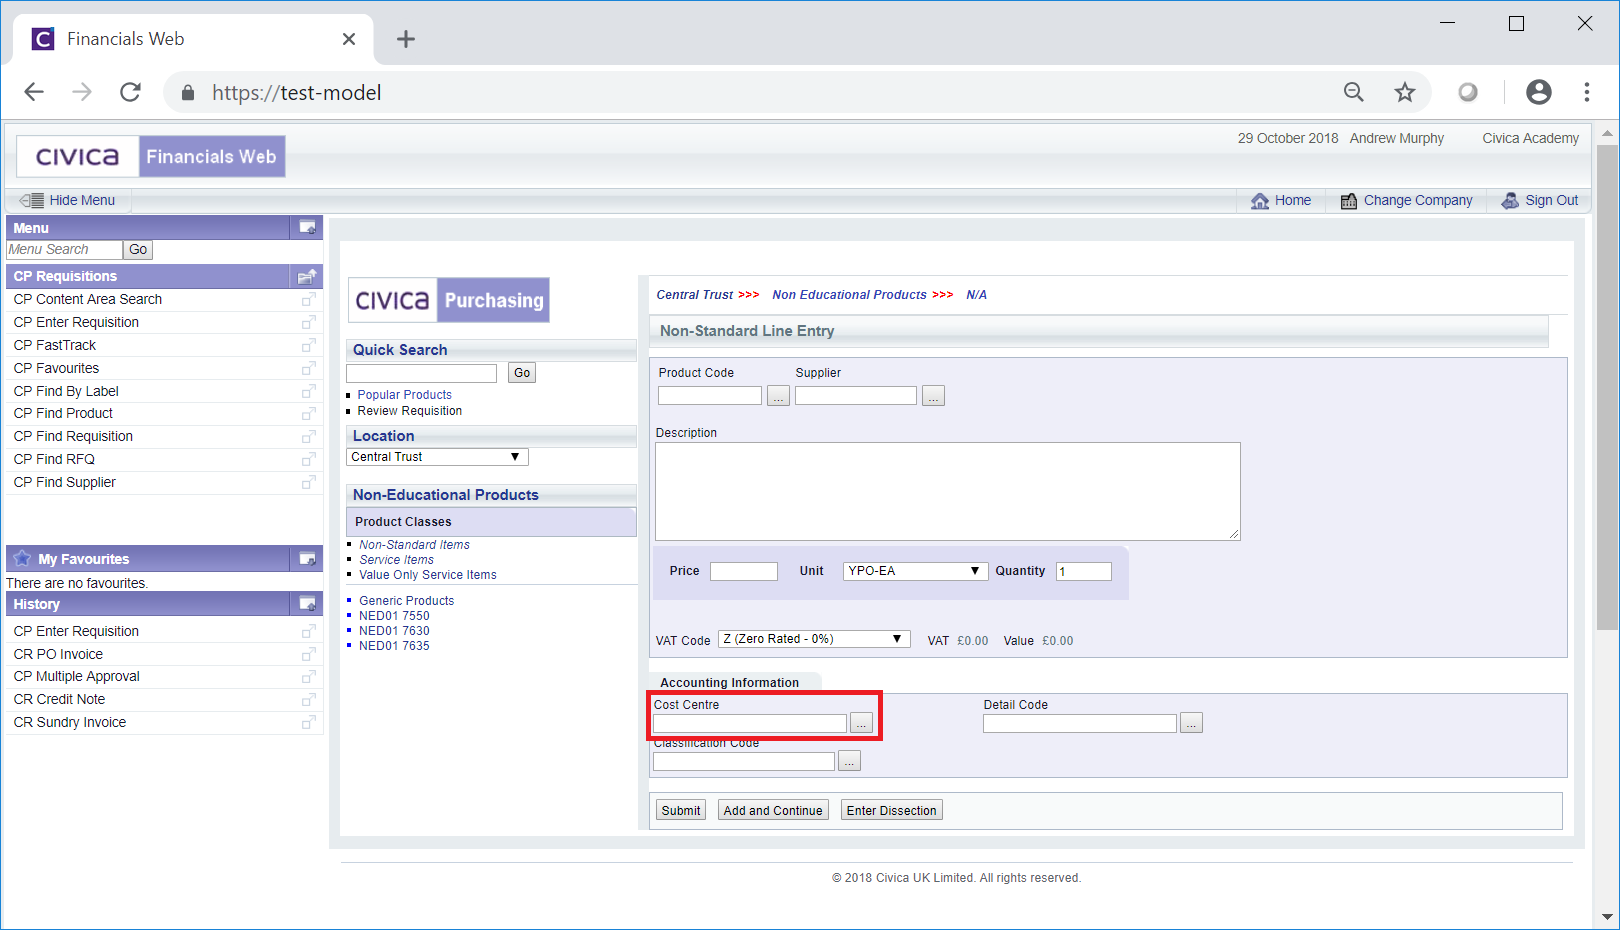
Task: Open the Detail Code lookup button
Action: pos(1191,723)
